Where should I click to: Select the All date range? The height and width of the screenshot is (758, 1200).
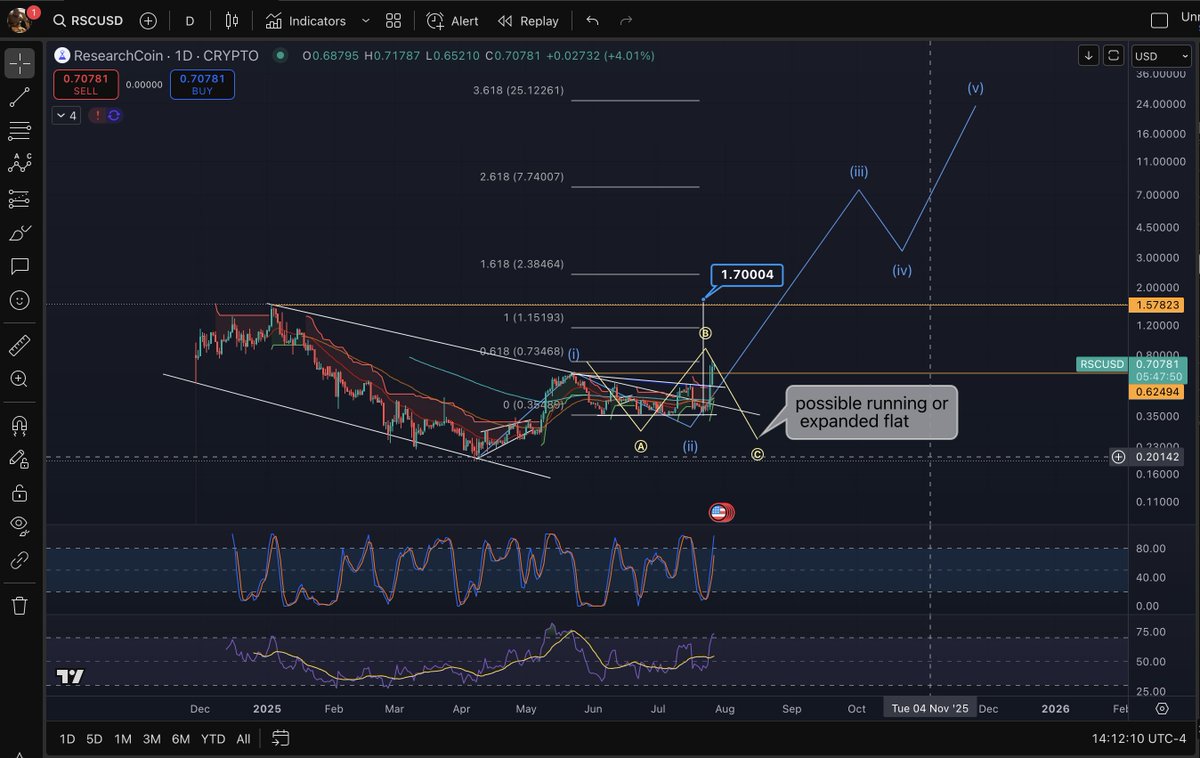tap(243, 739)
